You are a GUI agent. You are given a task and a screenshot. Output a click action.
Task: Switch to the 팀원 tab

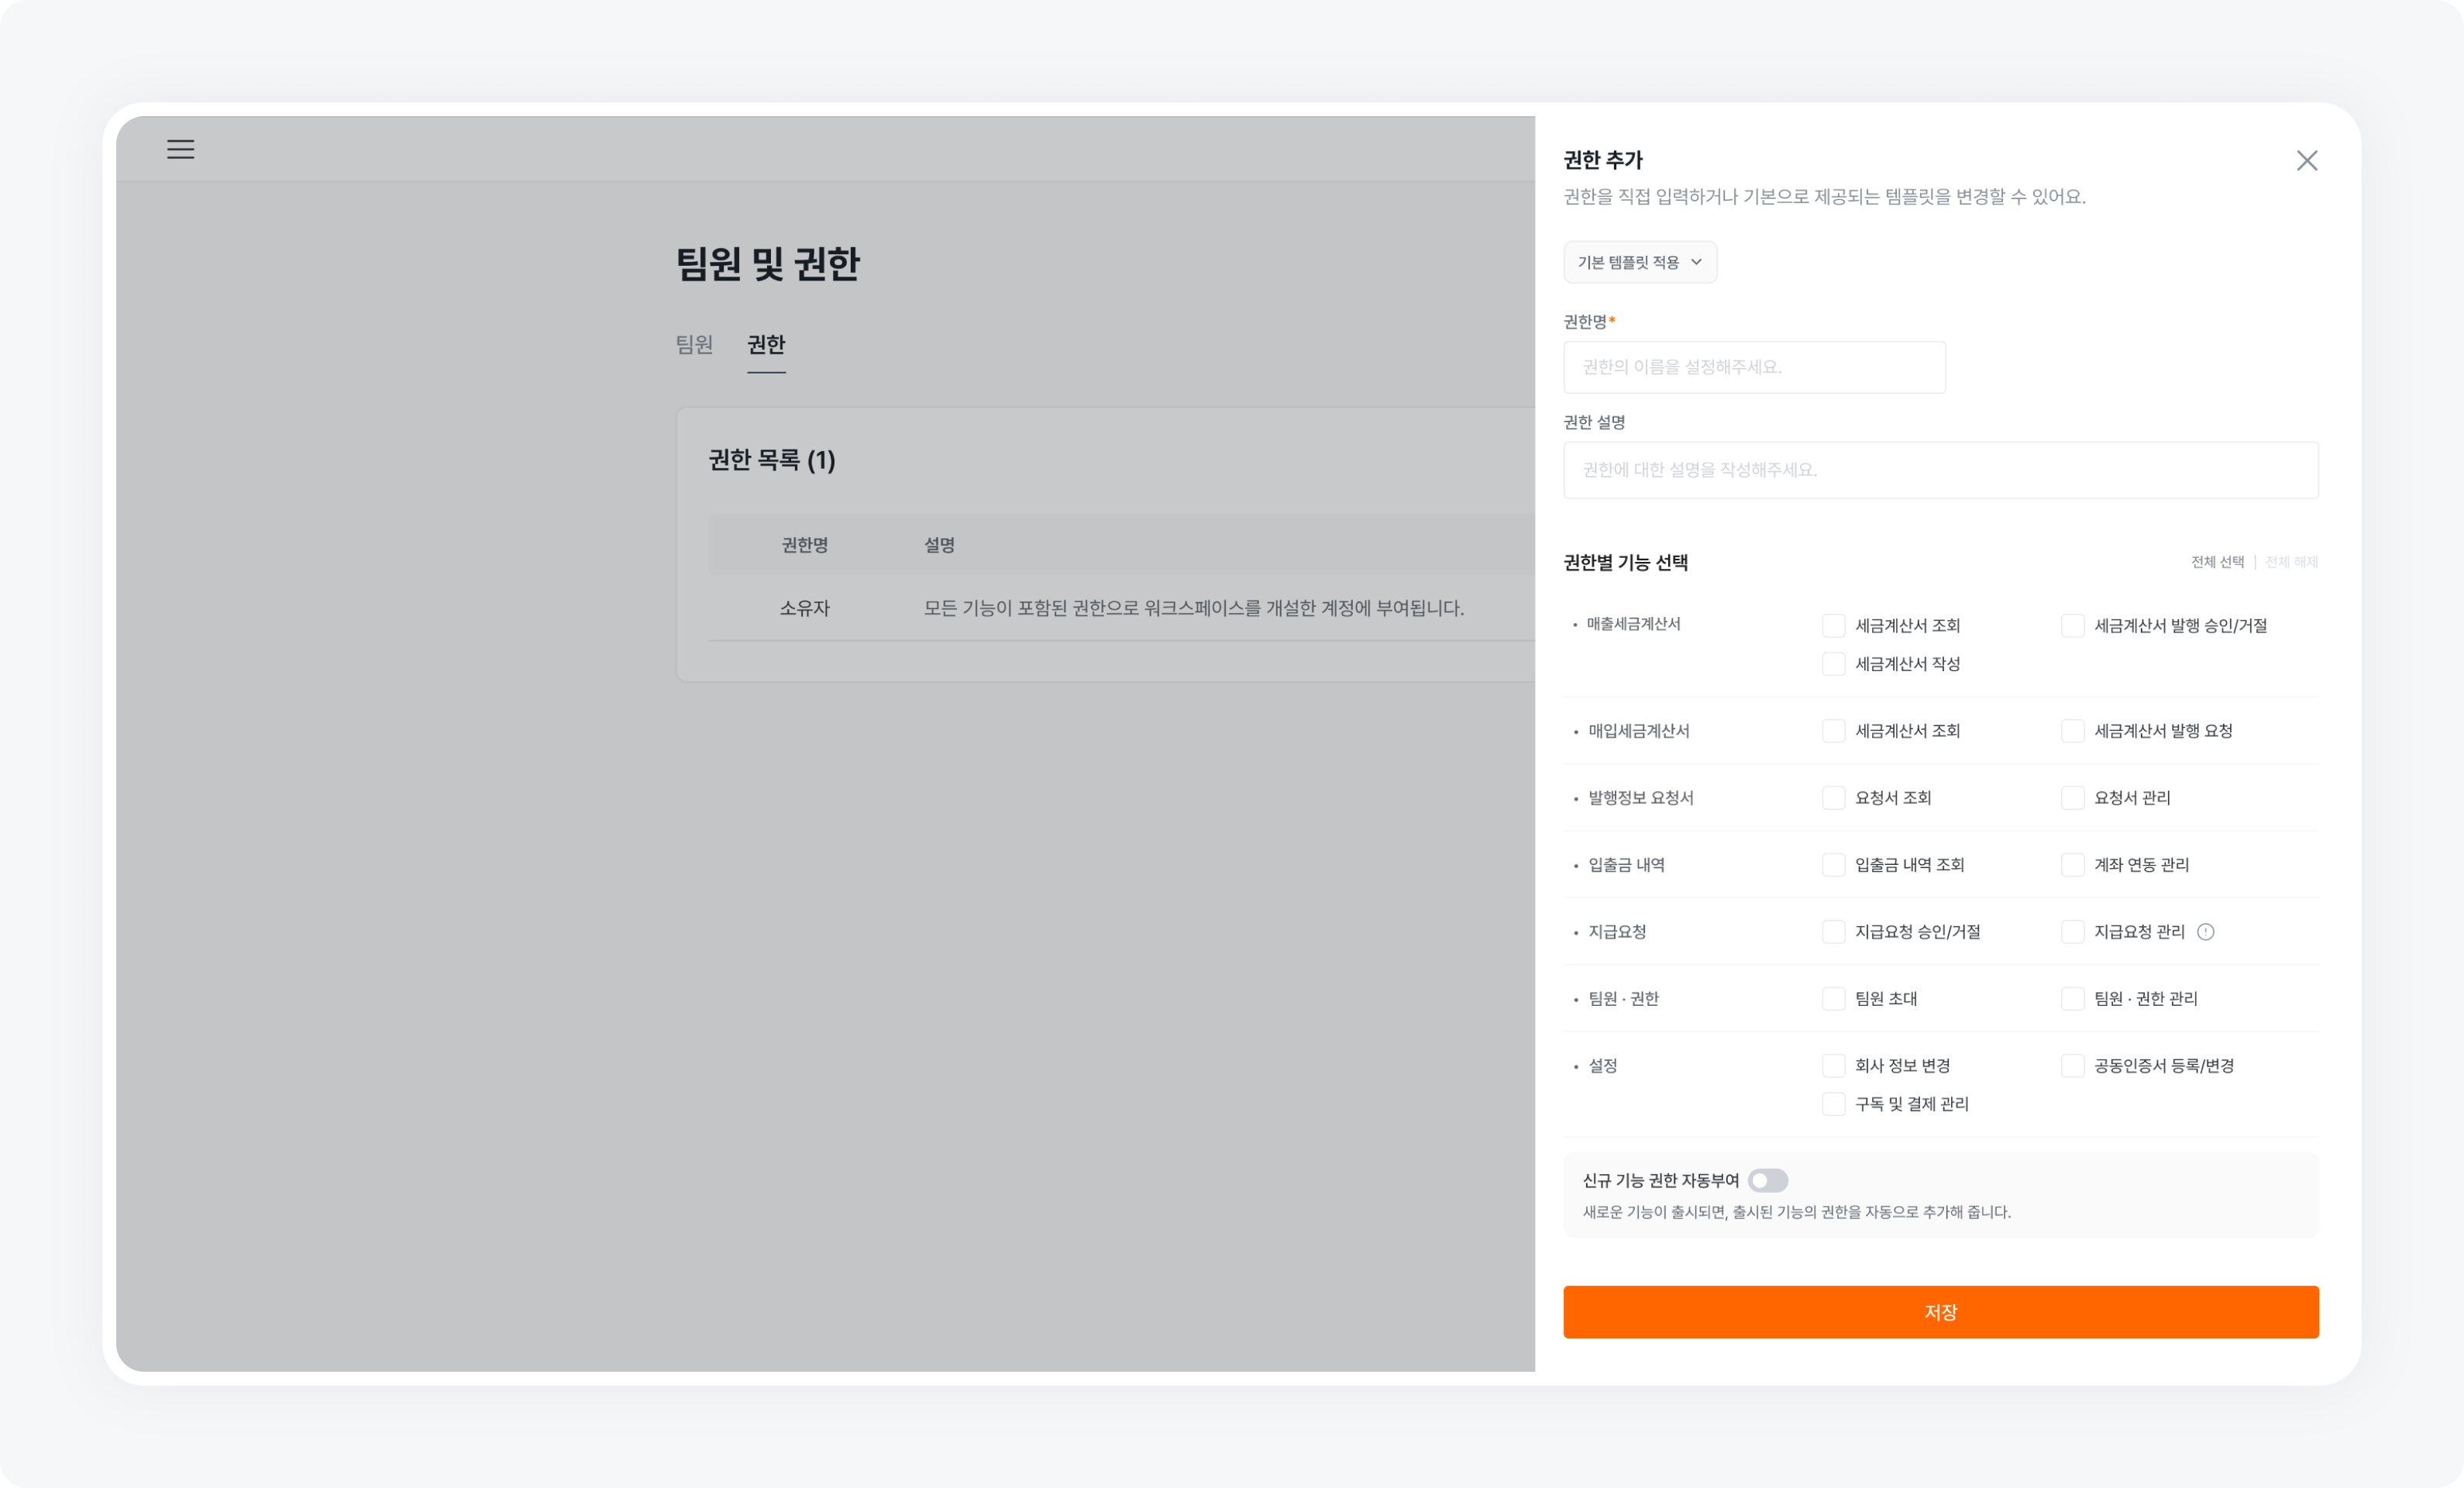(694, 345)
